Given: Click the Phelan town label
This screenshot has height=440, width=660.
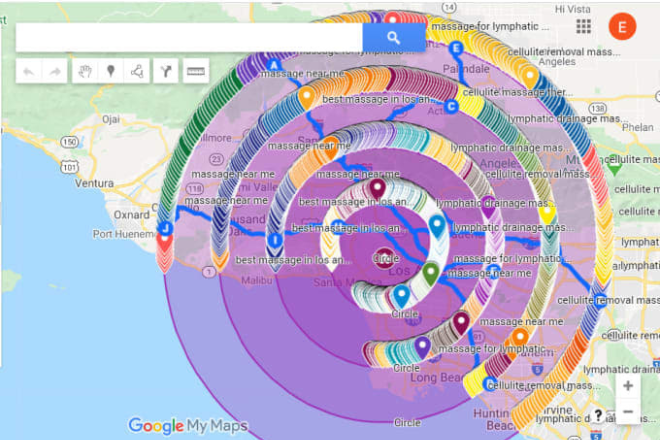Looking at the screenshot, I should [x=638, y=127].
